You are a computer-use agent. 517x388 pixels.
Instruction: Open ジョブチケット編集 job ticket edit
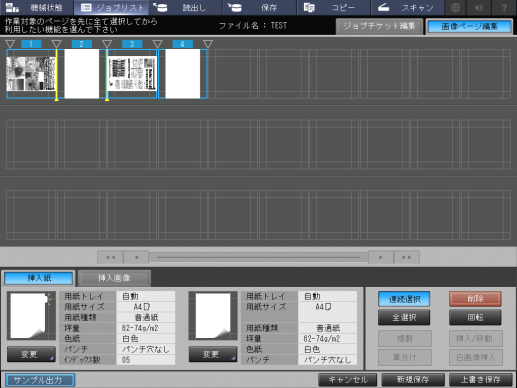point(379,26)
